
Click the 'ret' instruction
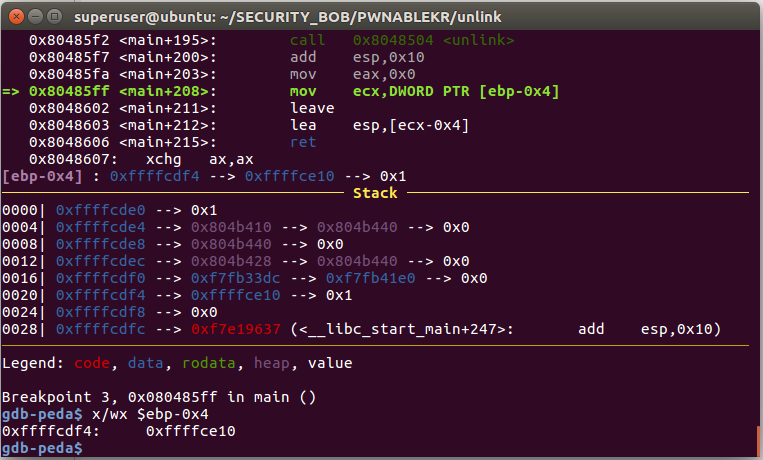pyautogui.click(x=303, y=142)
